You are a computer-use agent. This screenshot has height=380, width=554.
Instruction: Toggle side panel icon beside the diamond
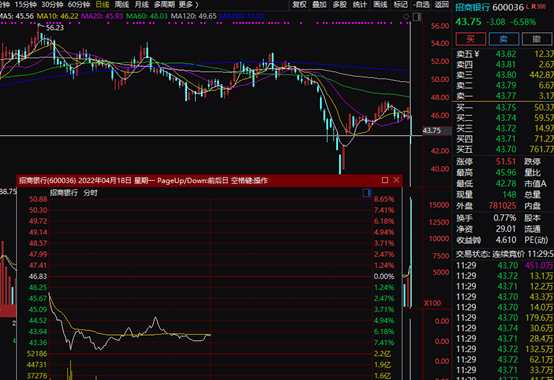click(x=417, y=16)
